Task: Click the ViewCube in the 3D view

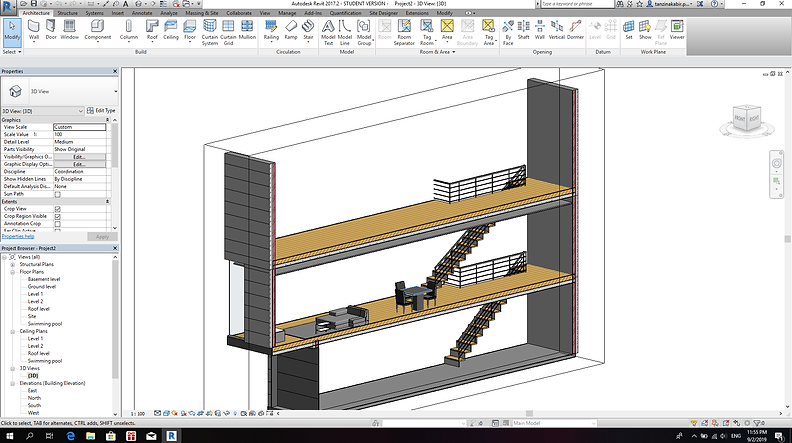Action: coord(747,119)
